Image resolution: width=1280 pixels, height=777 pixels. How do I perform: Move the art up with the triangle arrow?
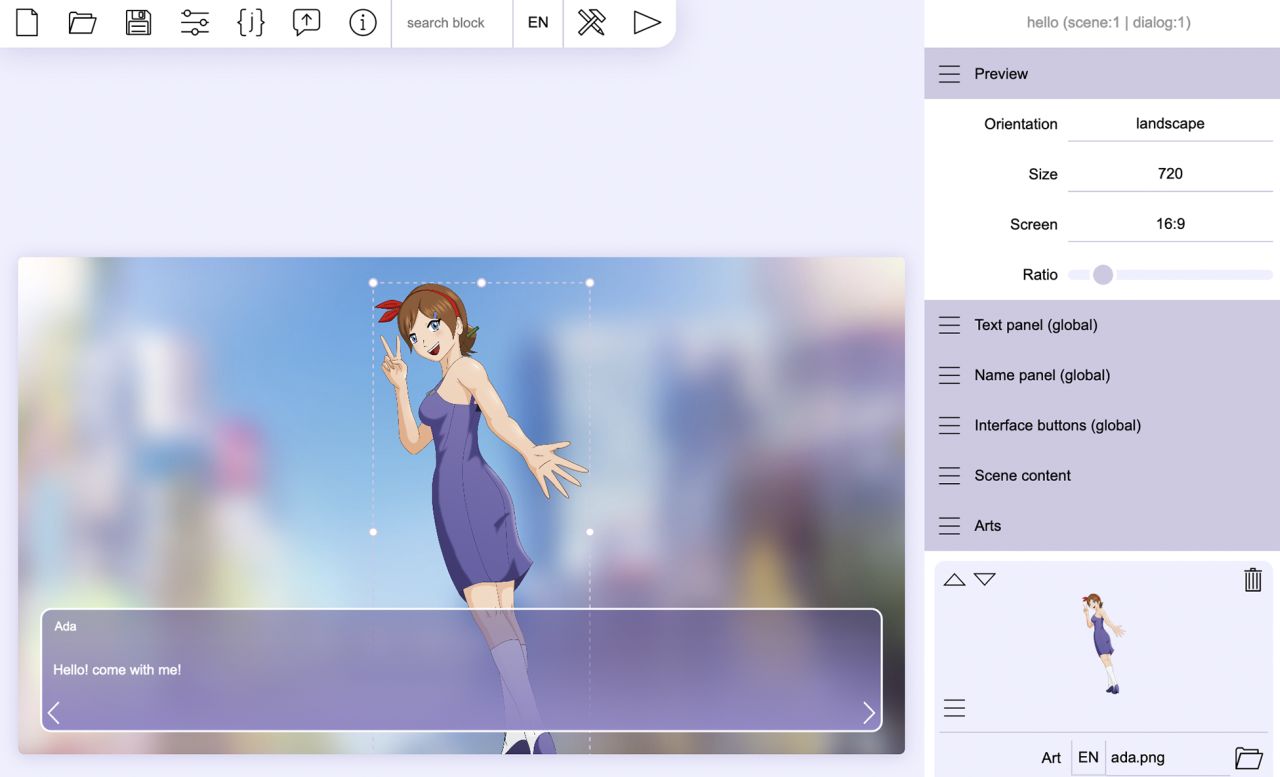(x=955, y=579)
